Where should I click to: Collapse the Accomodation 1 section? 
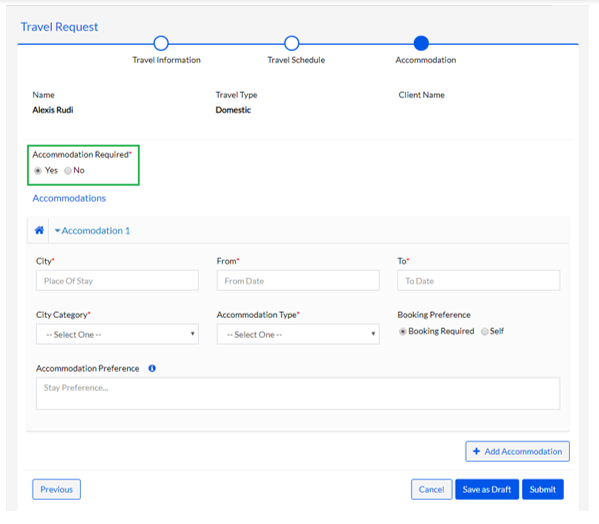click(92, 231)
